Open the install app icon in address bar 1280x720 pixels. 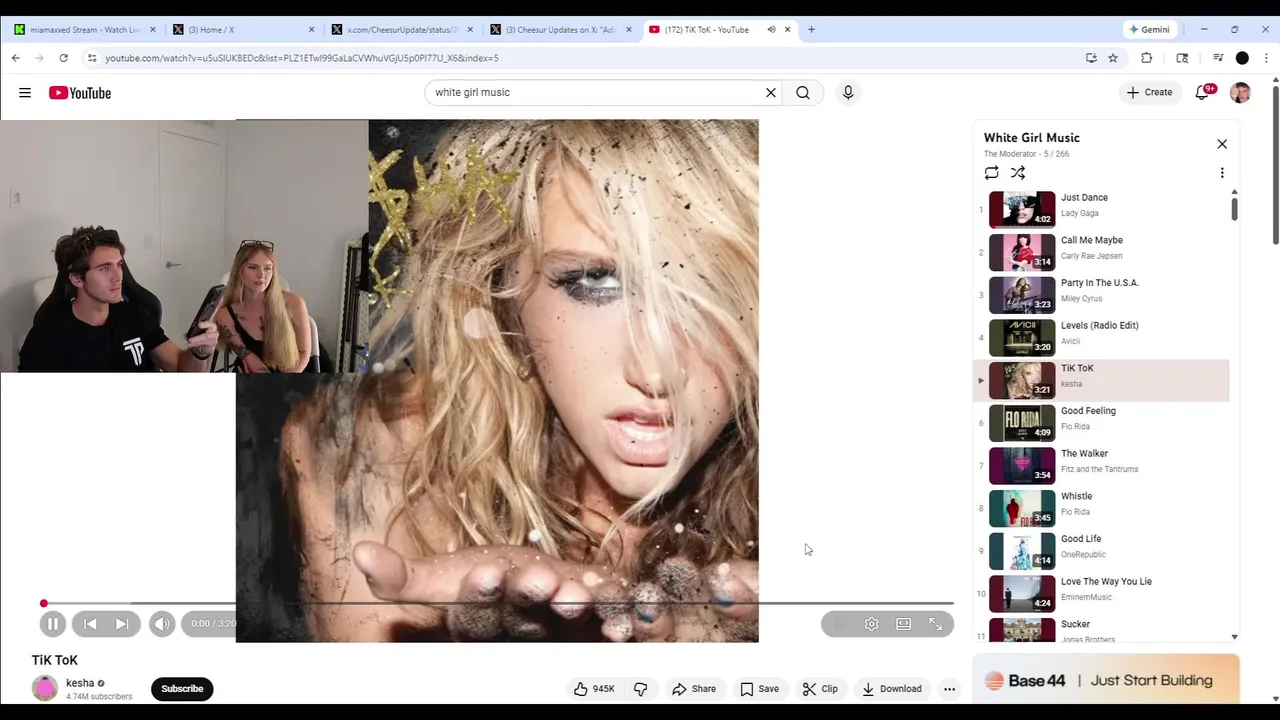(1091, 58)
